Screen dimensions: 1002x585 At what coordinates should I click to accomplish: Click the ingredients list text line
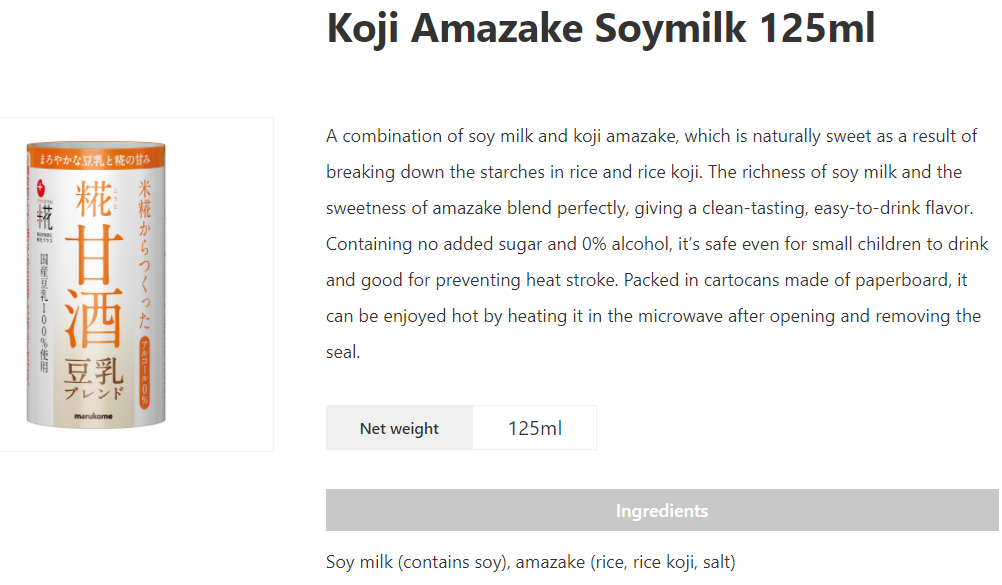click(530, 562)
